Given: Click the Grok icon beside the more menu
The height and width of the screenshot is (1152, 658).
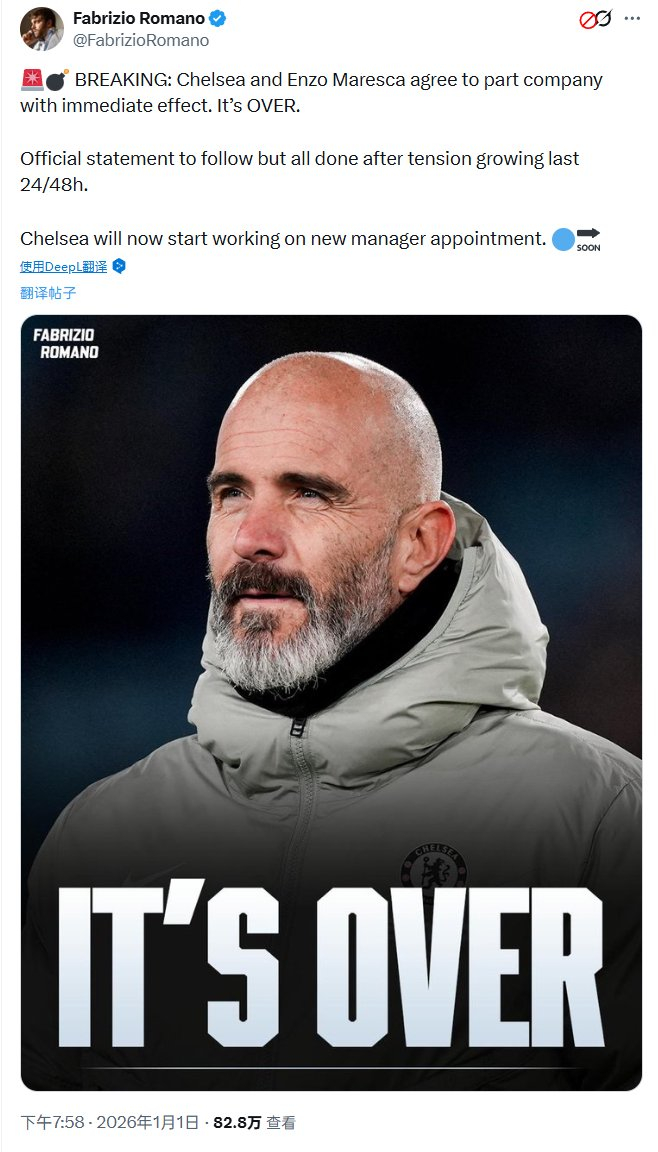Looking at the screenshot, I should [596, 19].
